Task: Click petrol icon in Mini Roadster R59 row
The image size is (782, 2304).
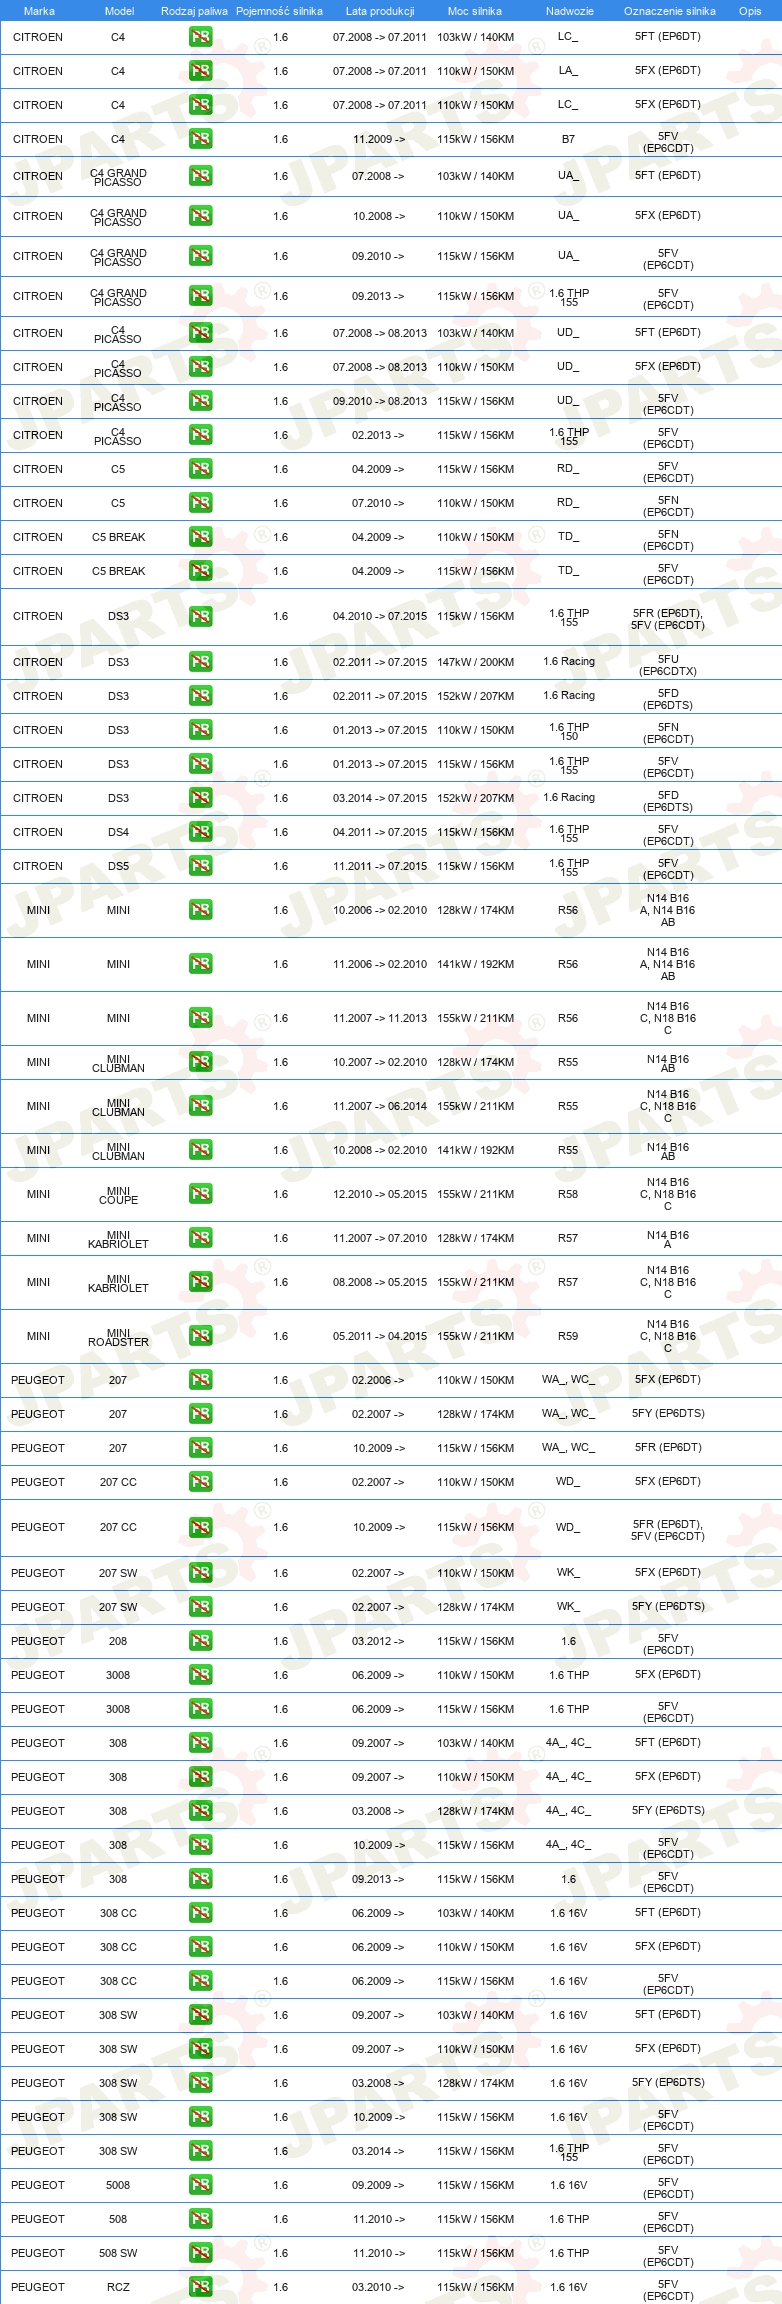Action: tap(200, 1336)
